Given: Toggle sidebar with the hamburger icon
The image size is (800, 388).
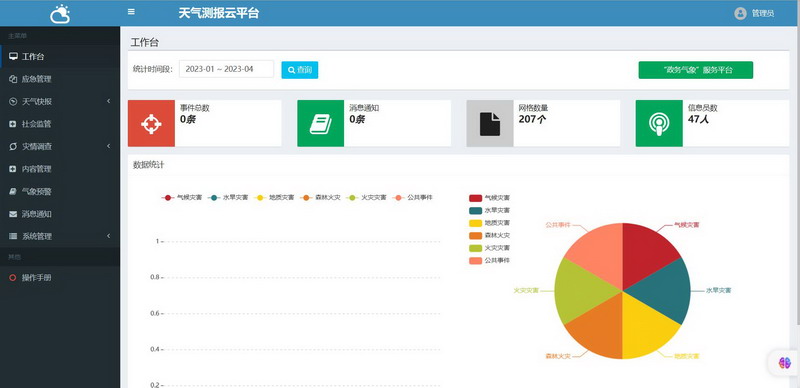Looking at the screenshot, I should [131, 12].
